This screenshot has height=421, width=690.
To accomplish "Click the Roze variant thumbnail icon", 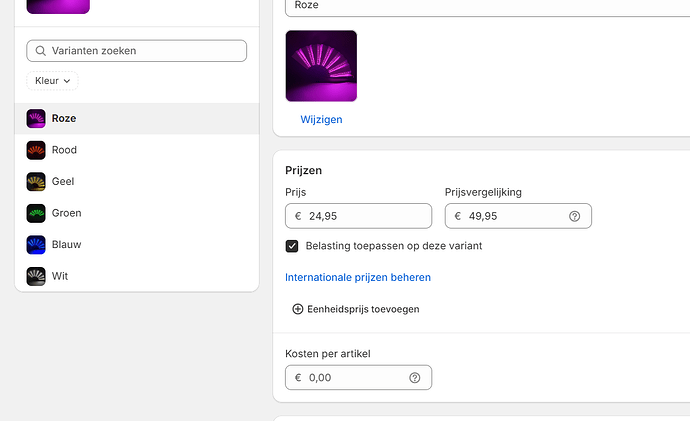I will 36,118.
